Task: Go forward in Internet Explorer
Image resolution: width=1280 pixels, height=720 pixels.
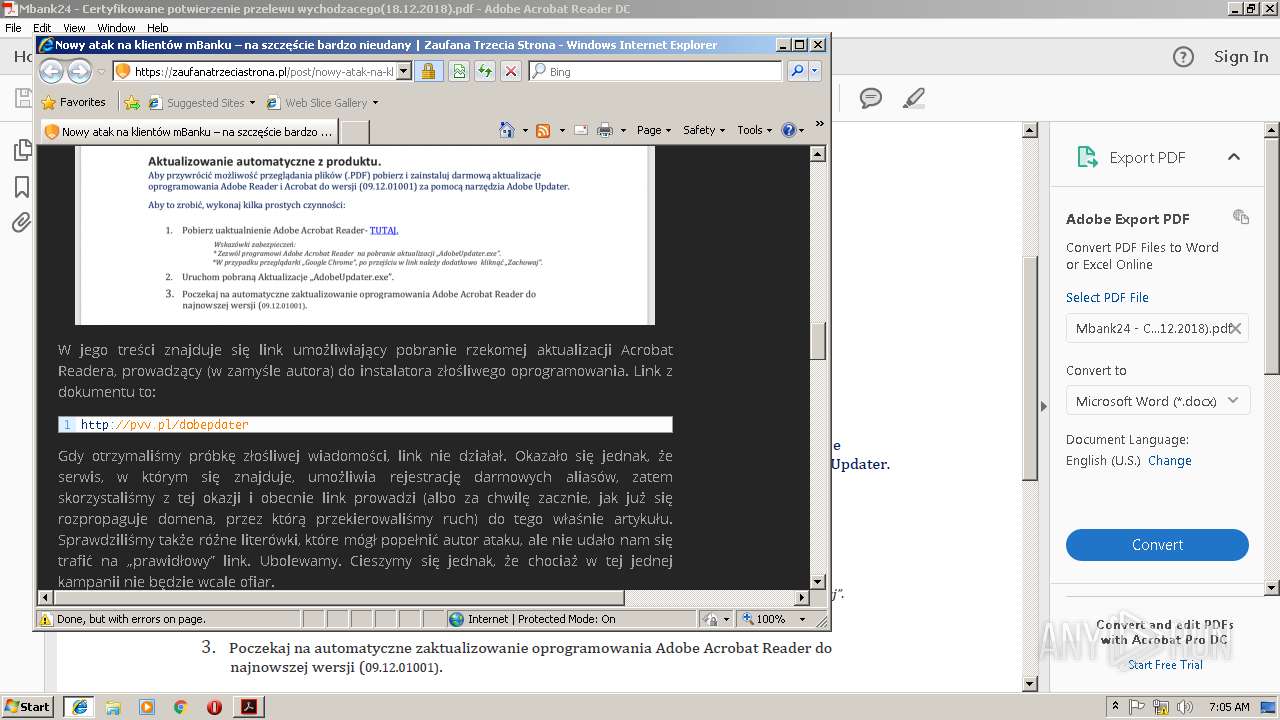Action: (79, 71)
